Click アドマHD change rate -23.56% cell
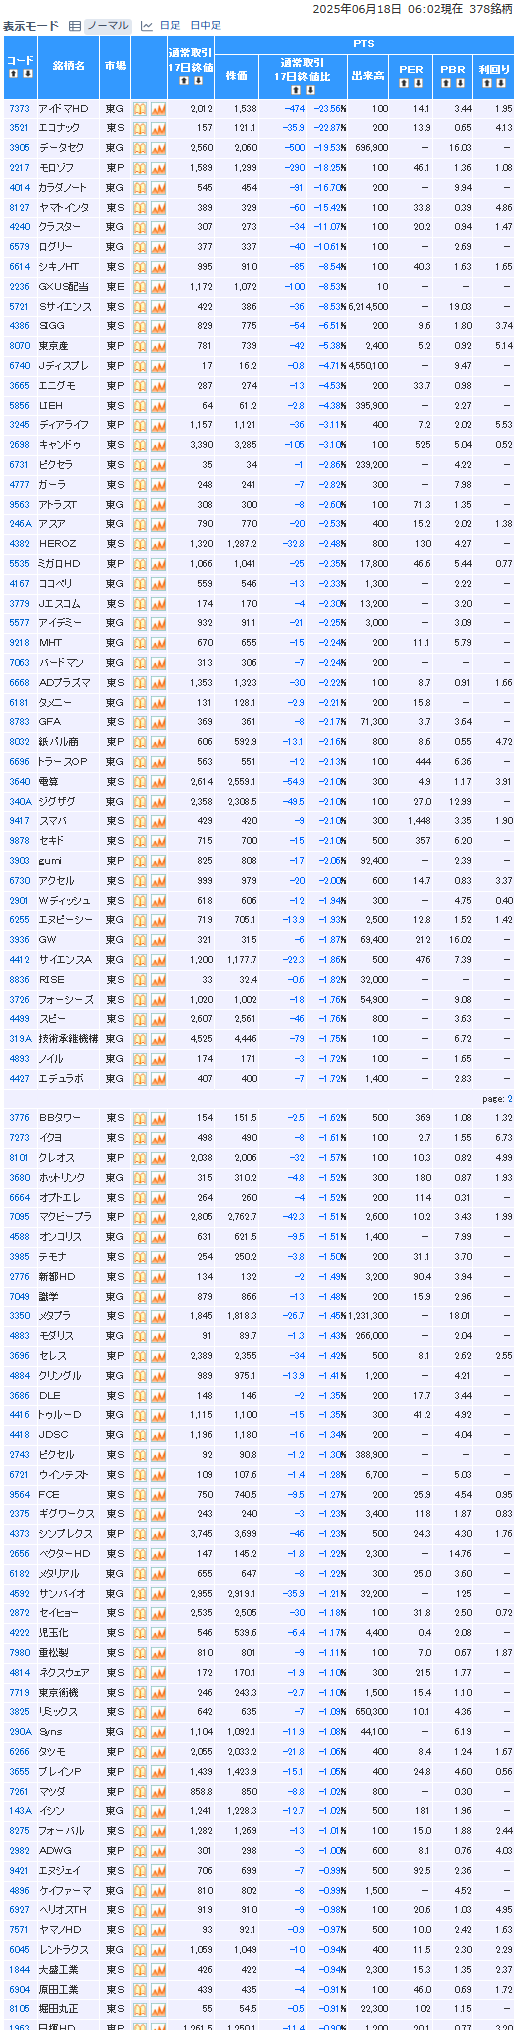Image resolution: width=523 pixels, height=2030 pixels. 328,108
